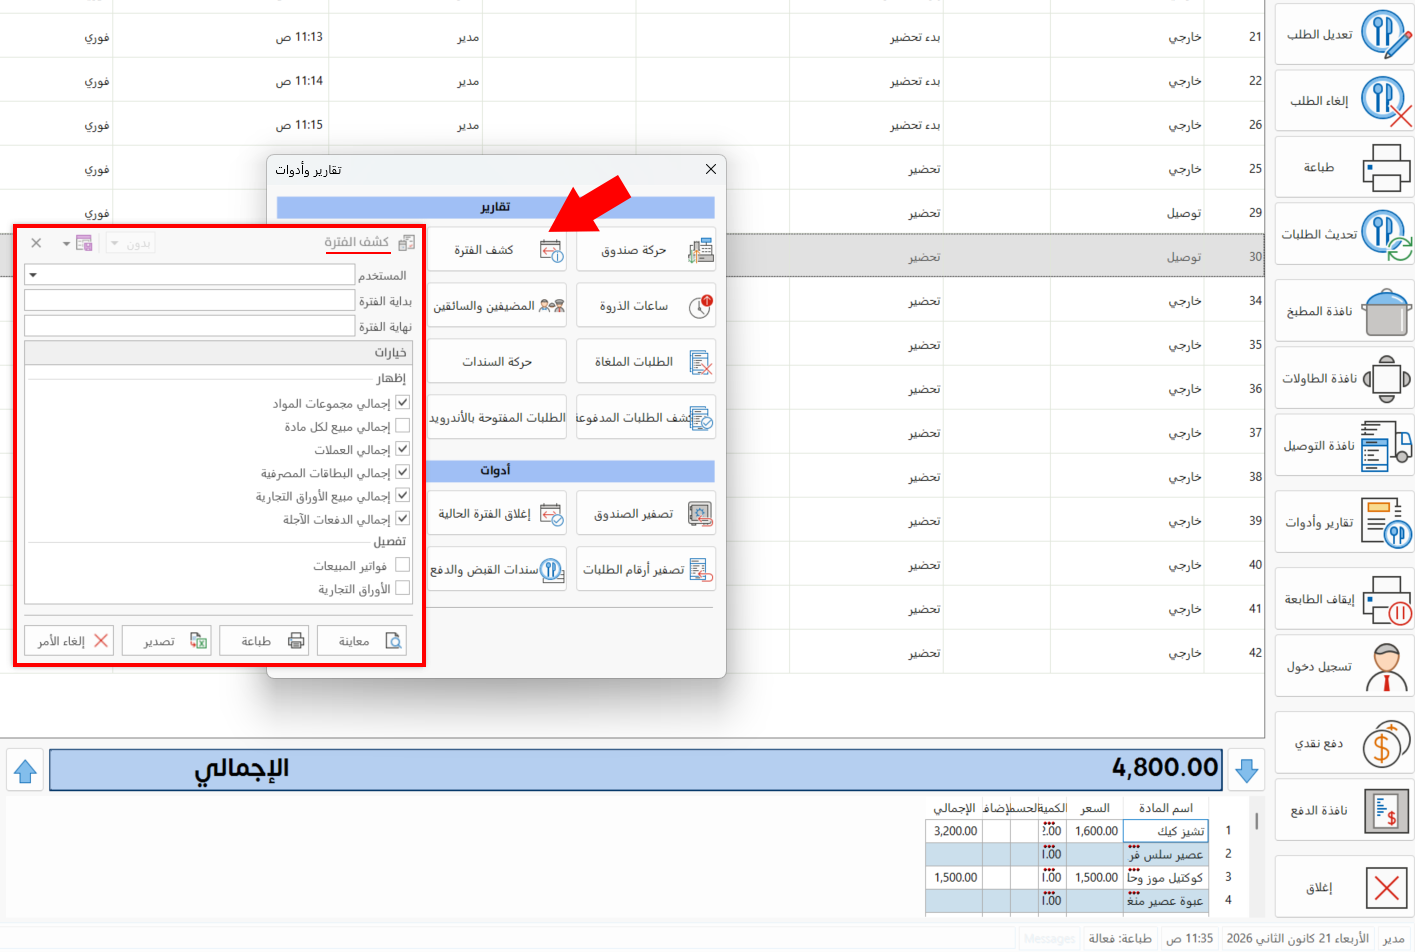Enable Sales Invoices (فواتير المبيعات) detail checkbox
1415x952 pixels.
[402, 565]
